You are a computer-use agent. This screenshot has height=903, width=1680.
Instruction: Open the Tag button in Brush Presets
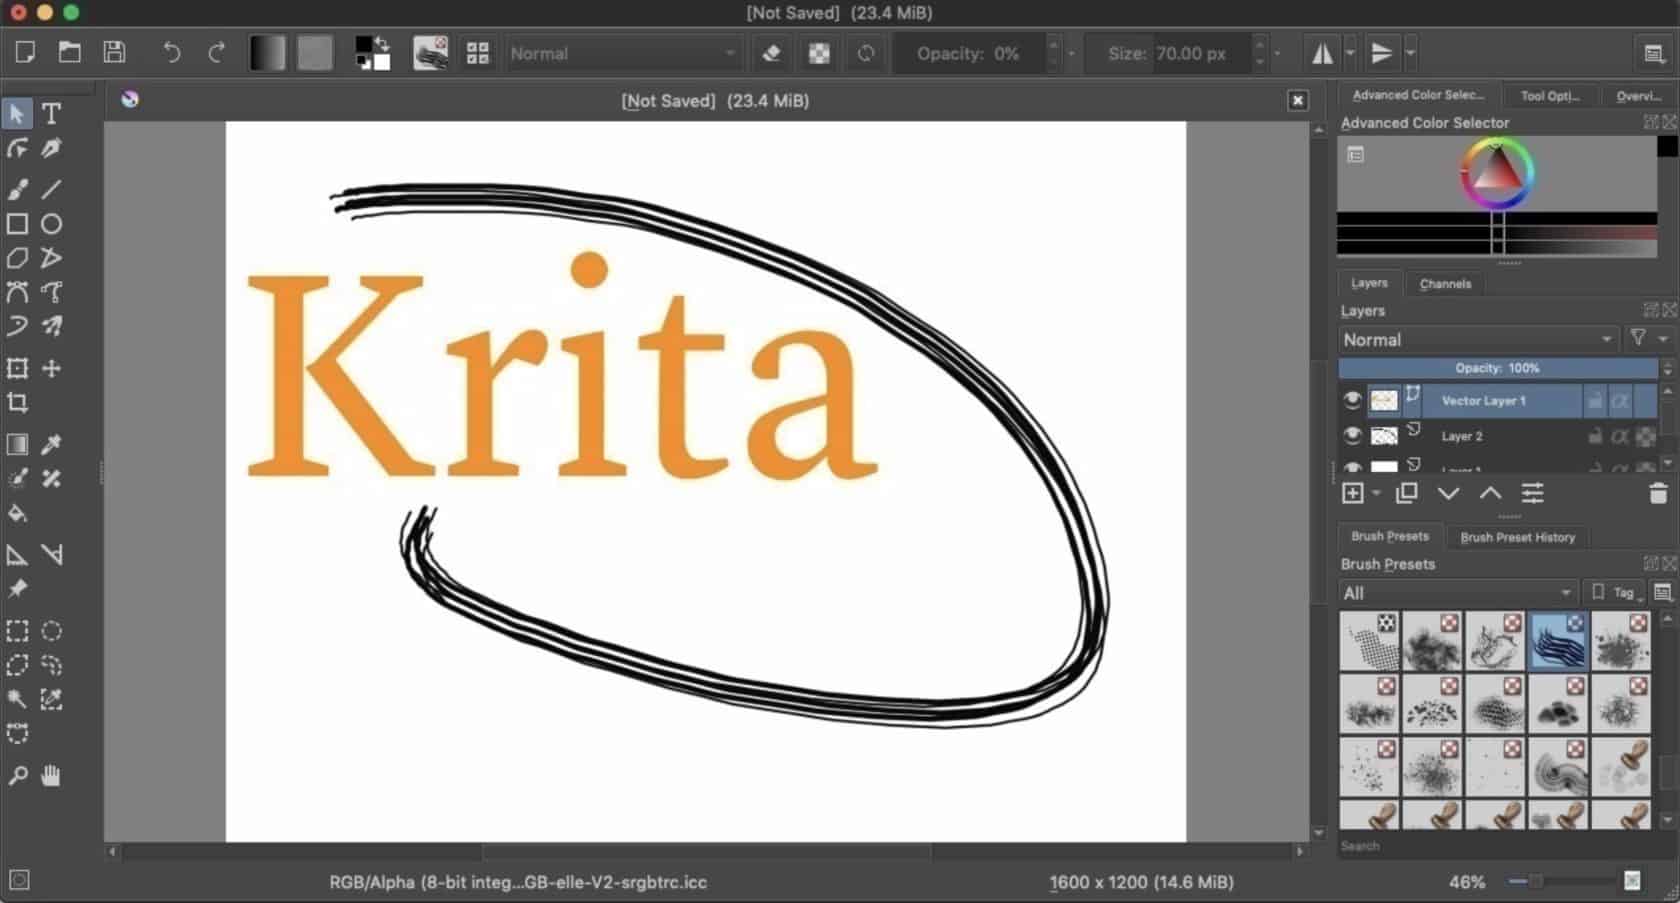(1615, 592)
